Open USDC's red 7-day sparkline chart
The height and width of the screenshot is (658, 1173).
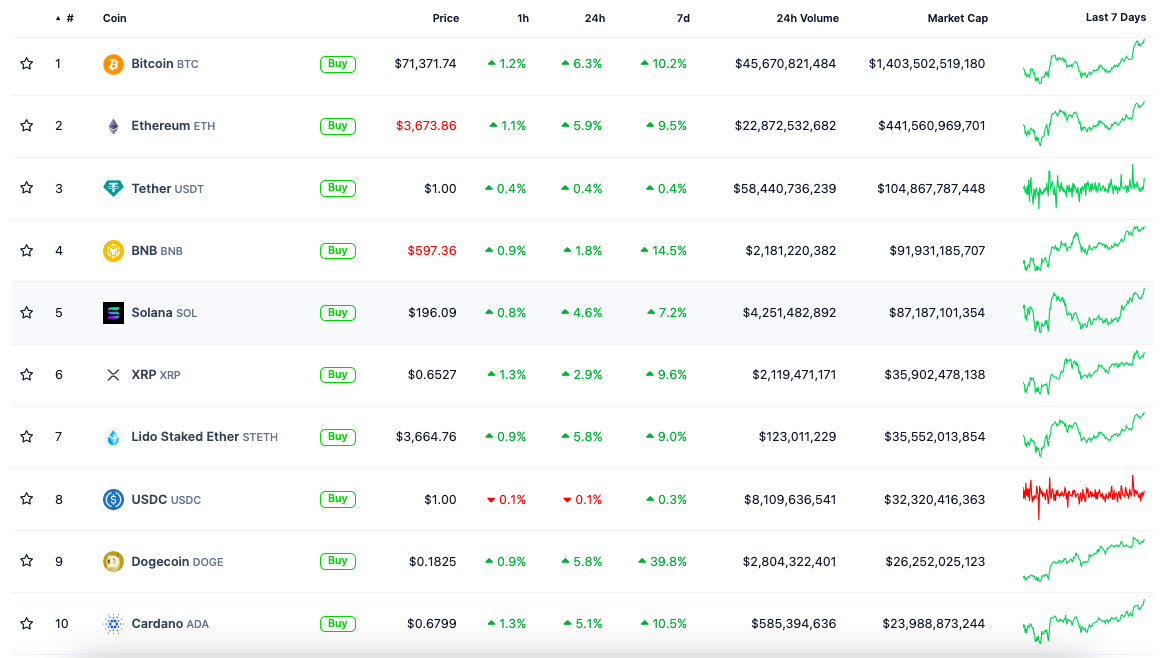(x=1083, y=495)
